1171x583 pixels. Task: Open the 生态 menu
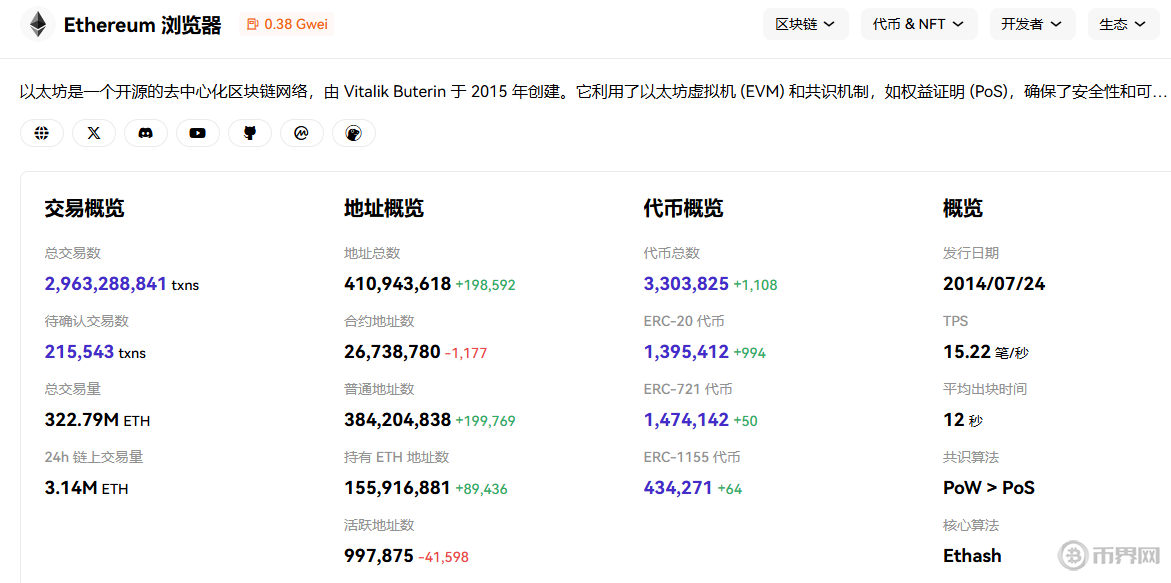(1123, 24)
